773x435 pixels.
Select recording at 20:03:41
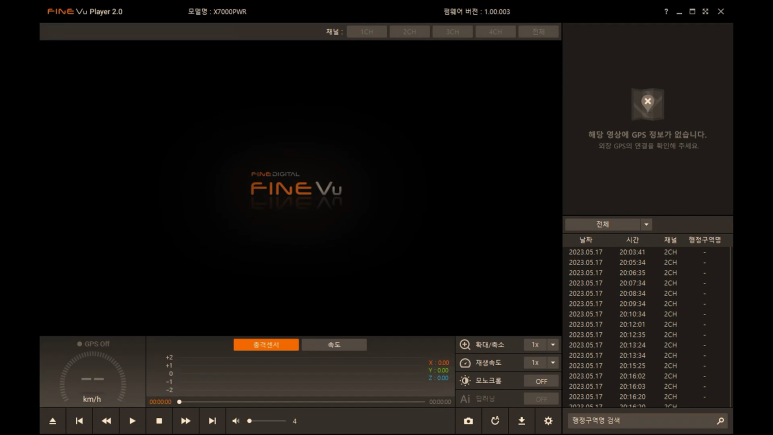tap(646, 252)
